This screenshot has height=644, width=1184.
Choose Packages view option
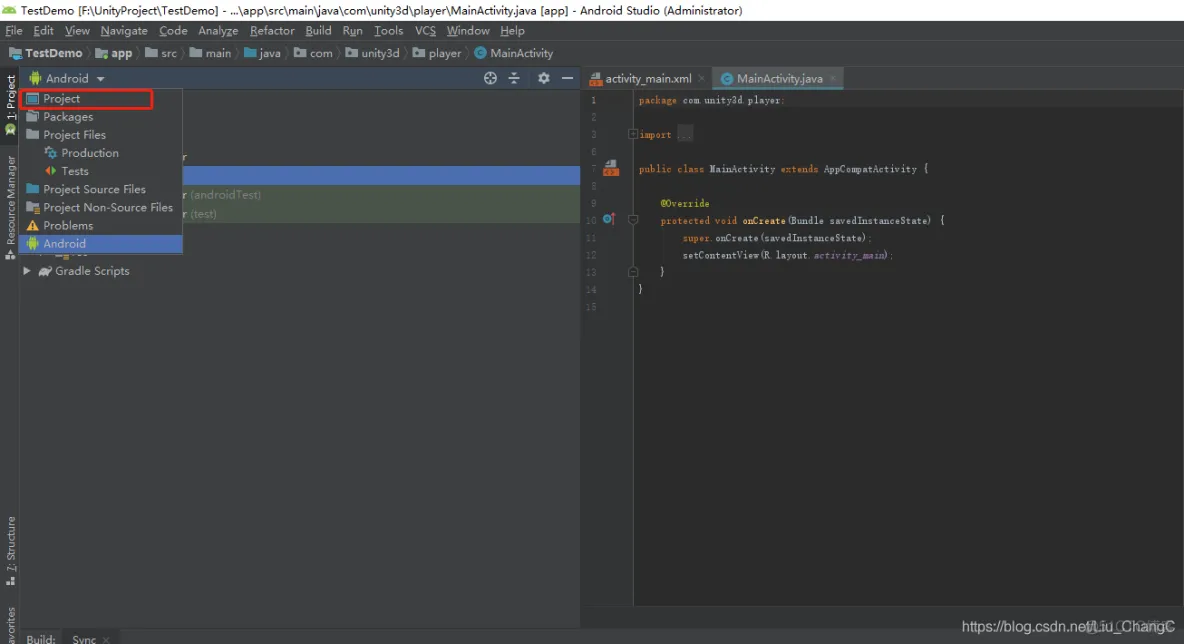(100, 117)
